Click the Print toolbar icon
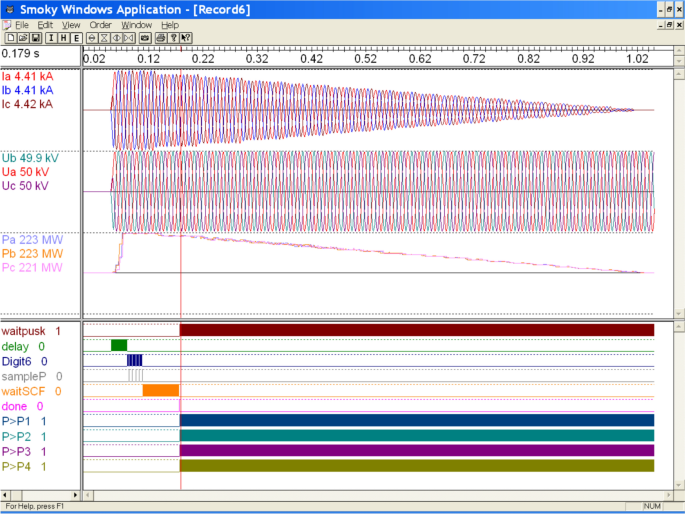 [x=161, y=38]
